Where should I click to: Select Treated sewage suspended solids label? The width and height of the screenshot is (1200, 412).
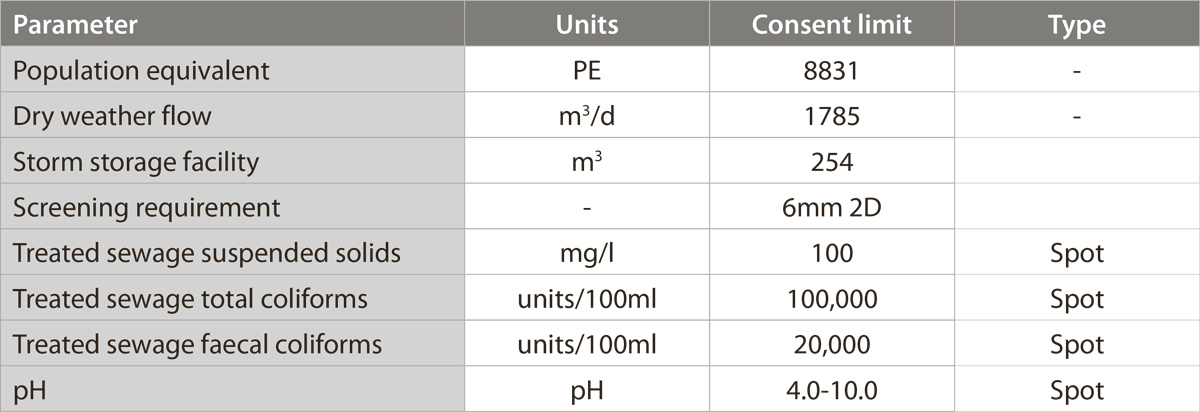206,253
